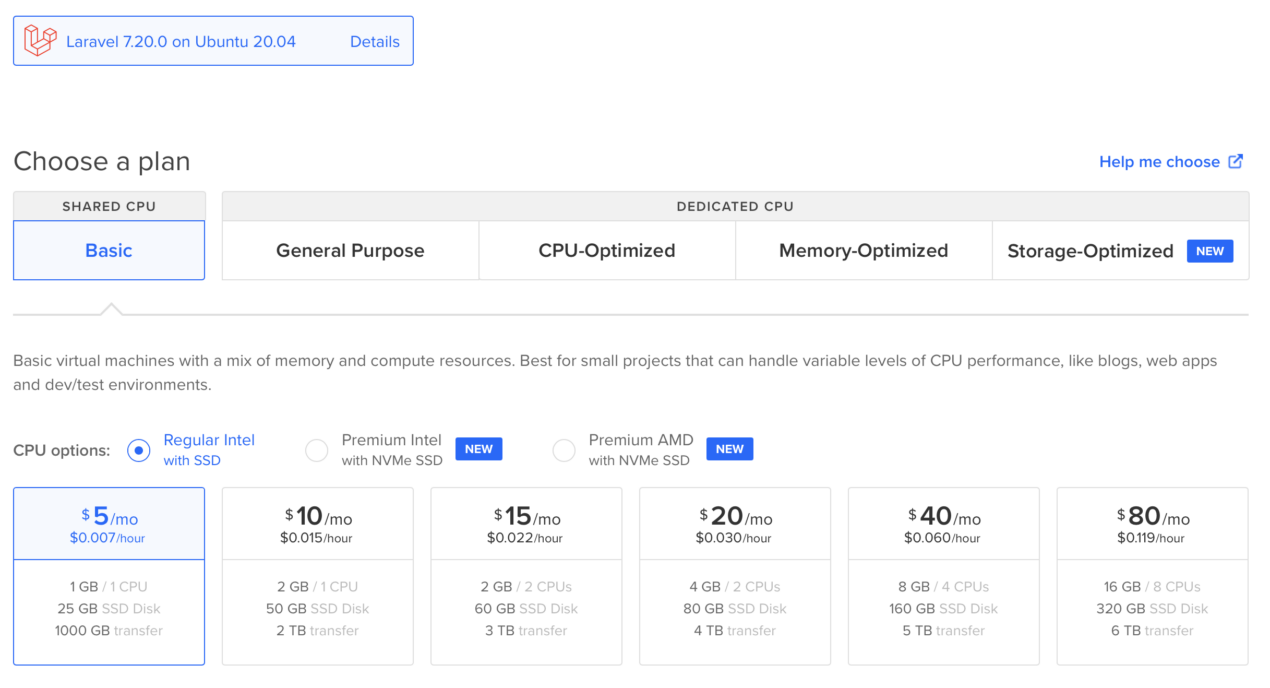This screenshot has width=1270, height=688.
Task: Open the General Purpose plan tab
Action: point(351,251)
